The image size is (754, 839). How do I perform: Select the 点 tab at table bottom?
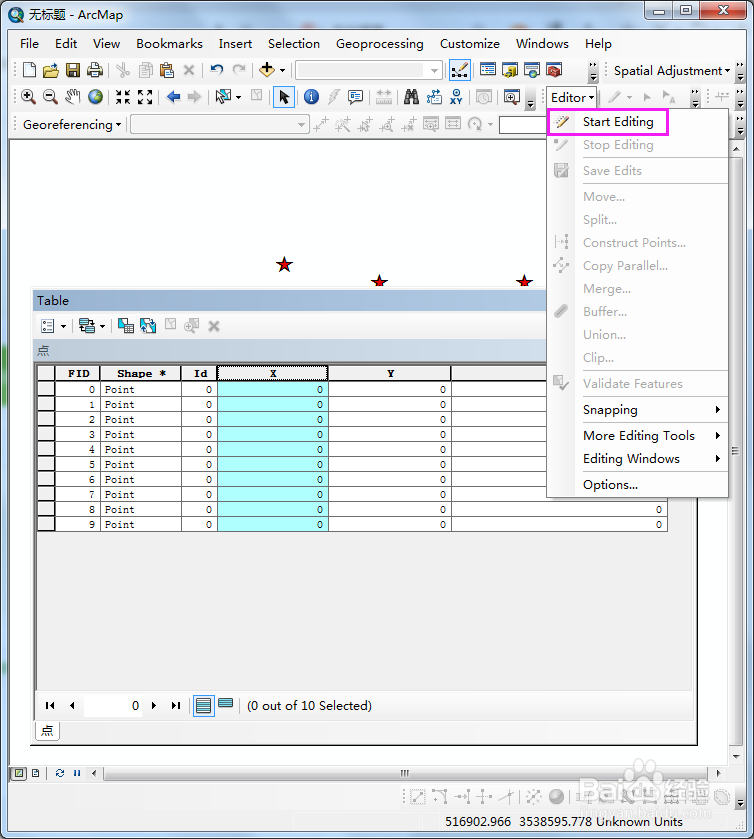[47, 731]
